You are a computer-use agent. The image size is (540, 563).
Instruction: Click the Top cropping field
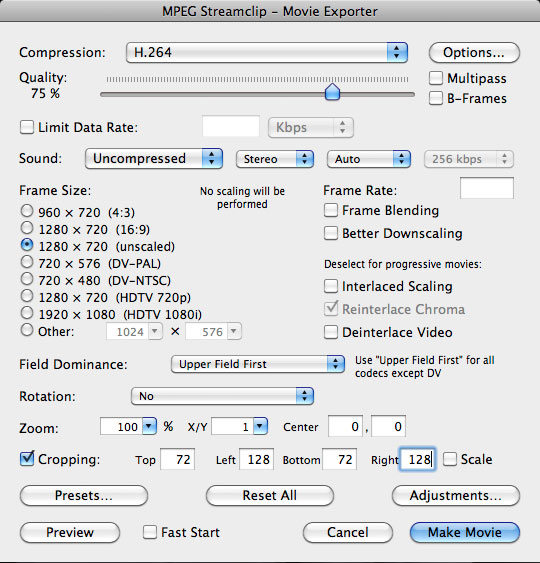point(178,459)
